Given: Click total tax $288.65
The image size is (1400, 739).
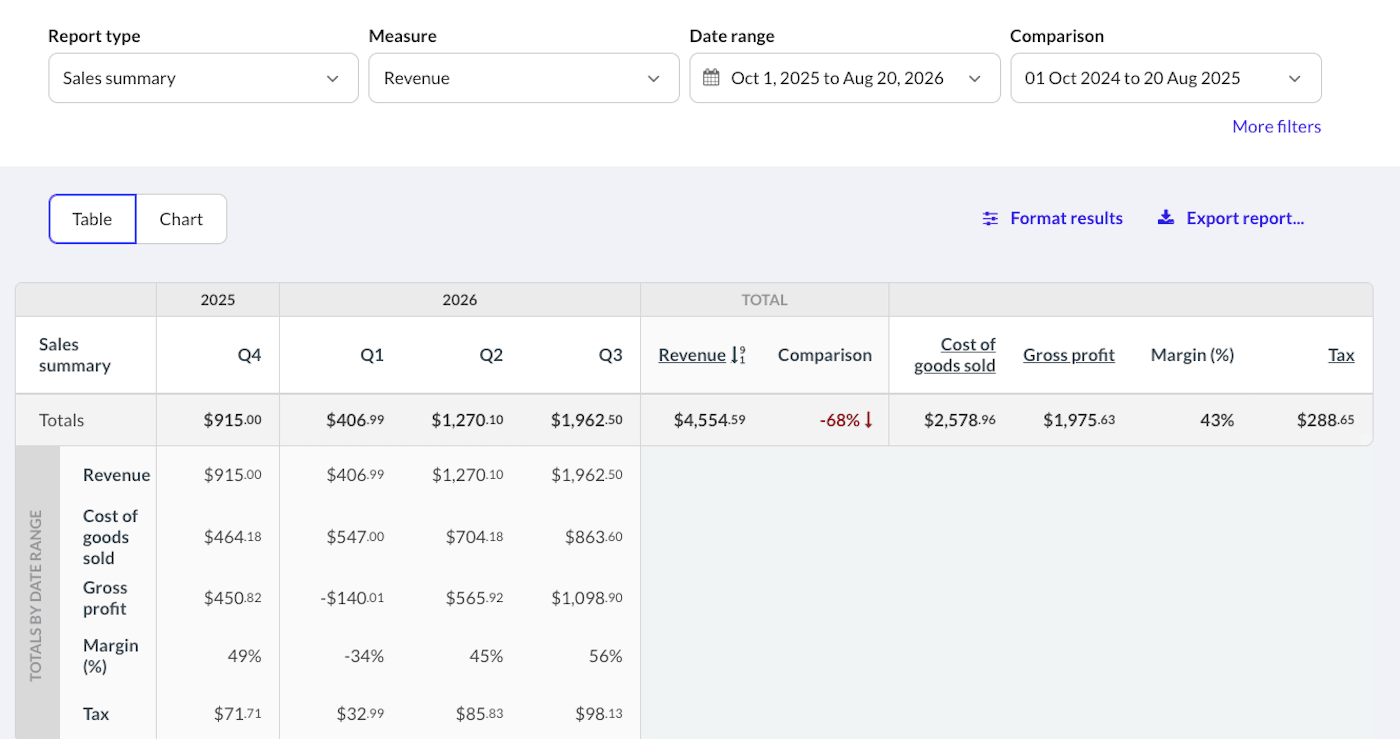Looking at the screenshot, I should (x=1326, y=420).
